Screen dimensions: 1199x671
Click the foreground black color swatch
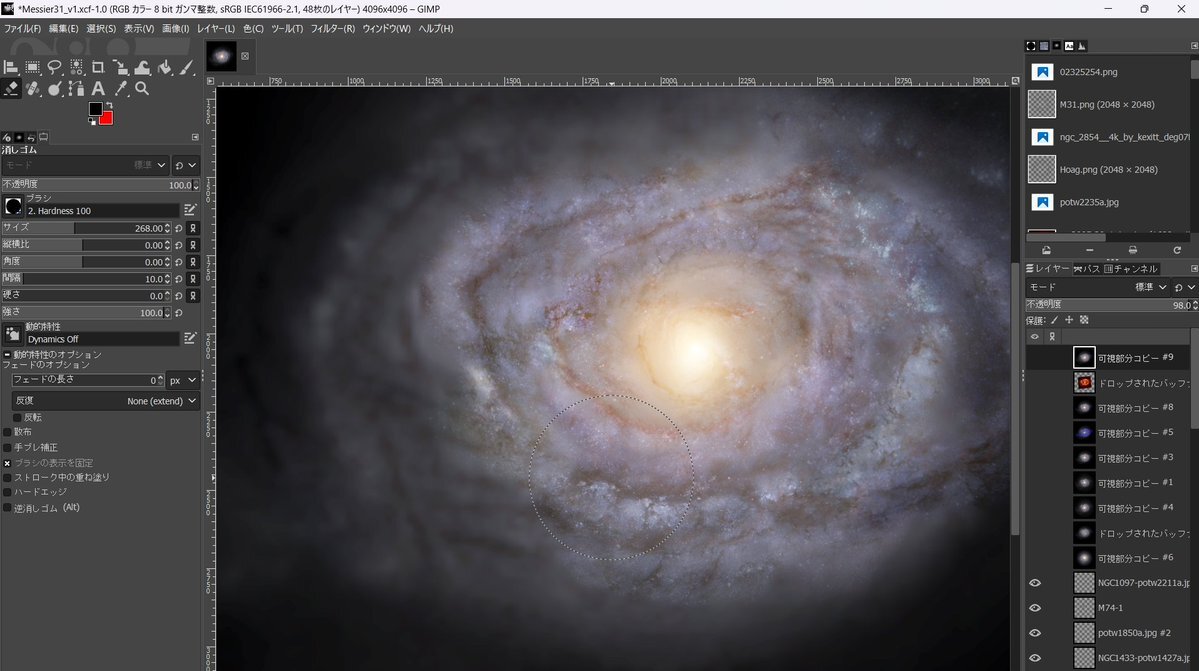point(96,109)
